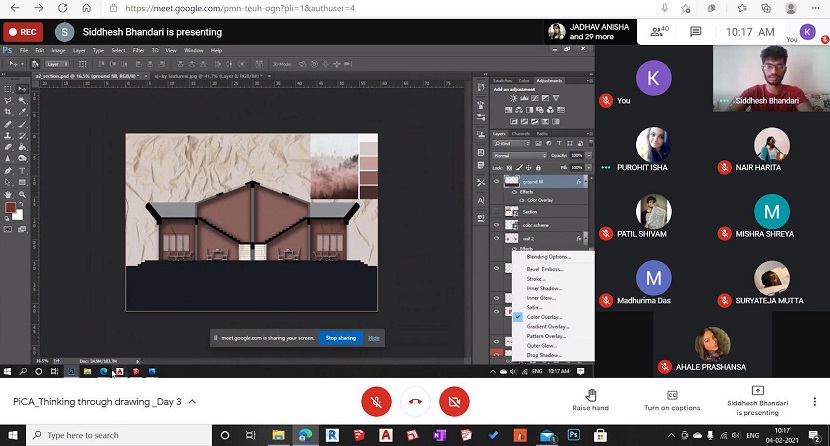Viewport: 830px width, 446px height.
Task: Leave the call with hang-up button
Action: click(415, 401)
